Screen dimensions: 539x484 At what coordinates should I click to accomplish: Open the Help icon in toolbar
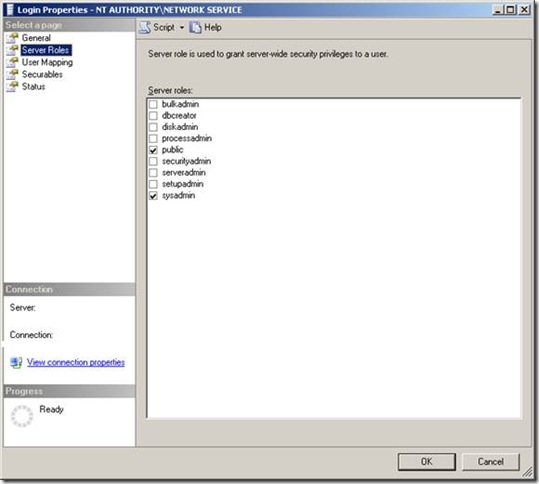click(x=195, y=28)
